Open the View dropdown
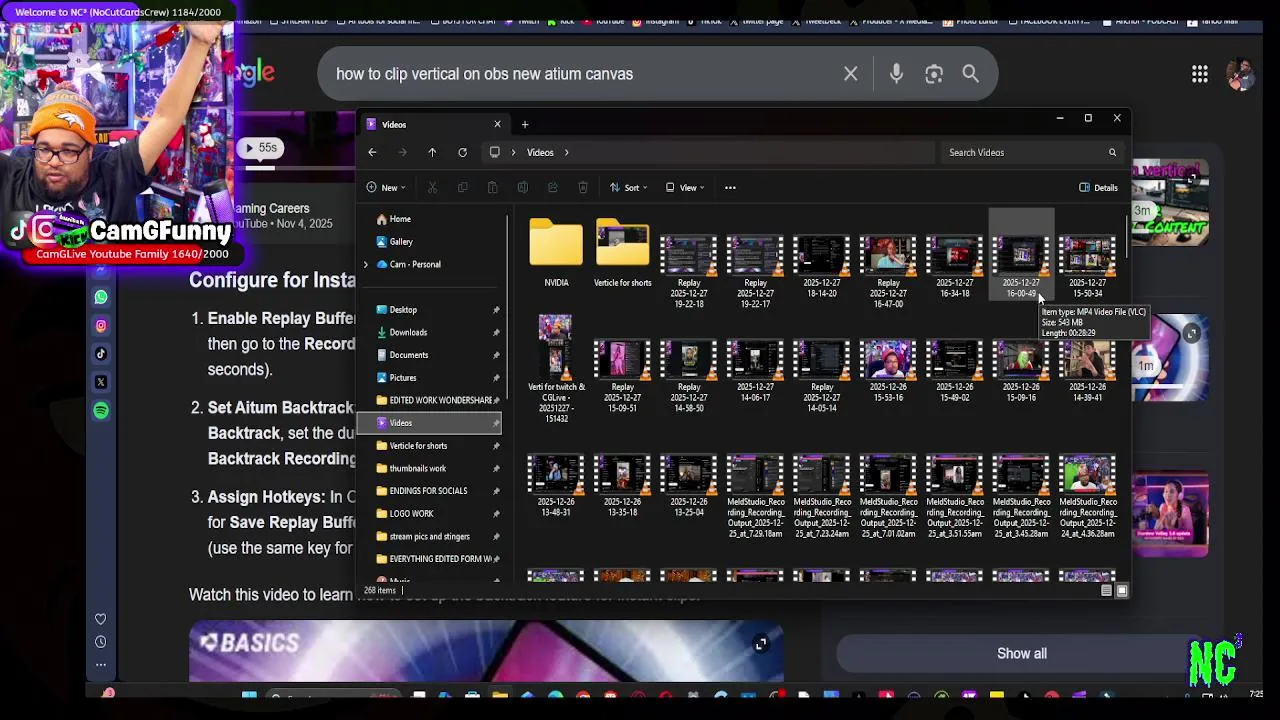The width and height of the screenshot is (1280, 720). (x=685, y=188)
